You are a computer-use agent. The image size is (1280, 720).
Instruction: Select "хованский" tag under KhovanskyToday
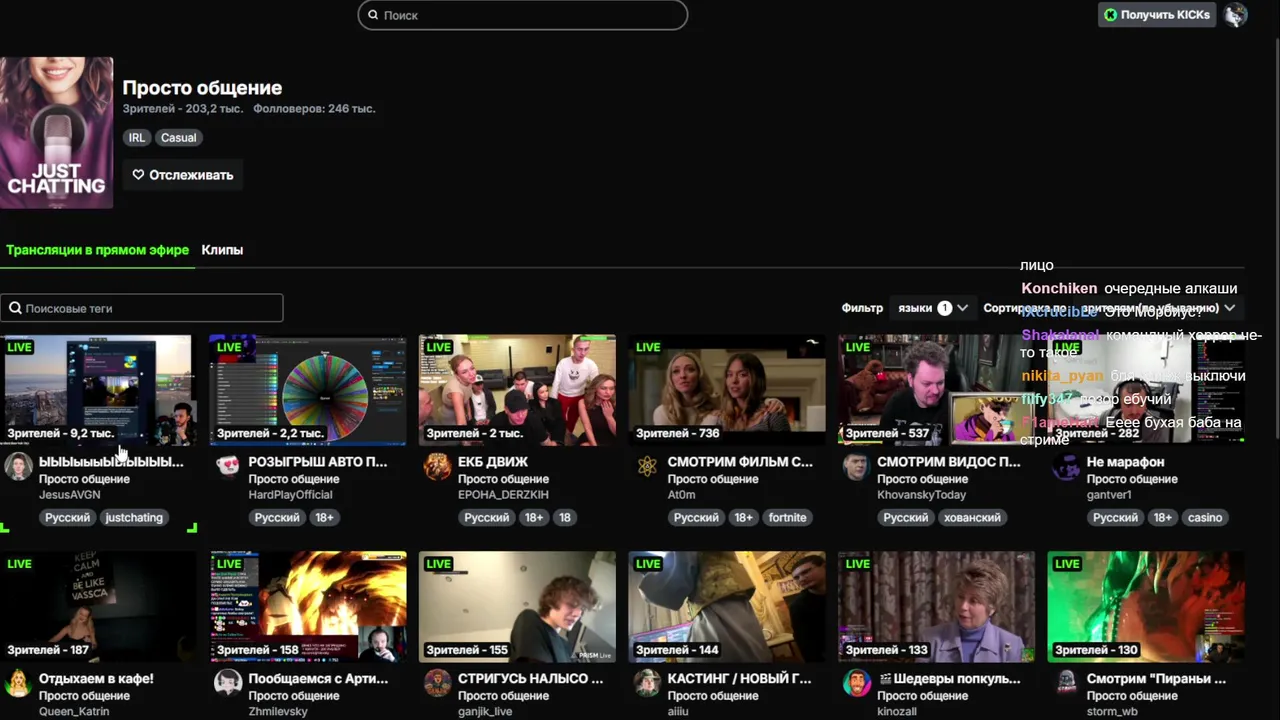point(972,518)
